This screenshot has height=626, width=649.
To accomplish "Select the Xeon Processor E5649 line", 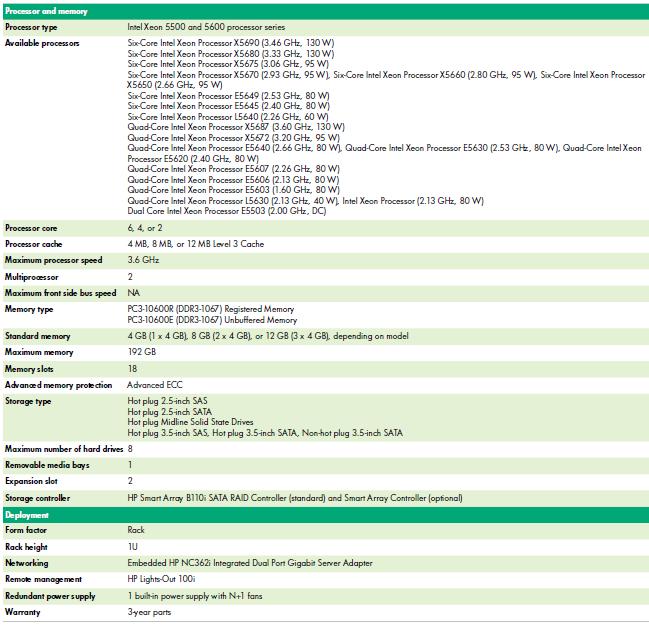I will click(x=228, y=96).
